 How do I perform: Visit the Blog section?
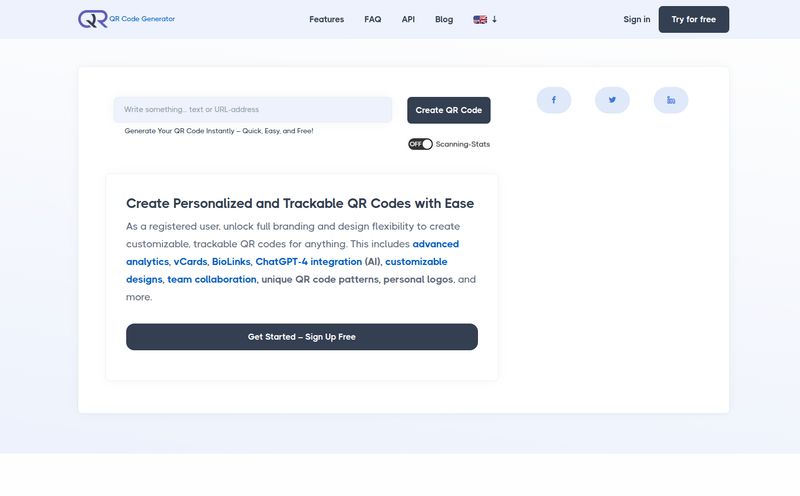tap(444, 19)
